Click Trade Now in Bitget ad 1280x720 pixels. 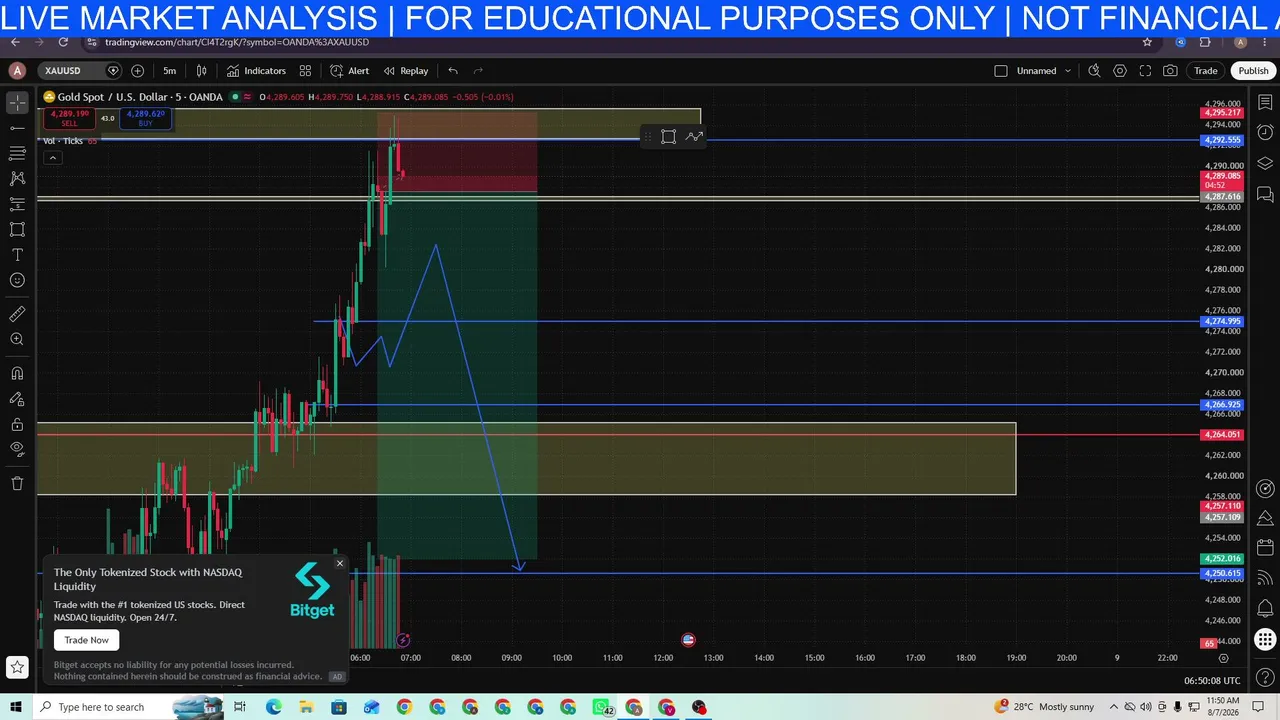click(x=87, y=640)
